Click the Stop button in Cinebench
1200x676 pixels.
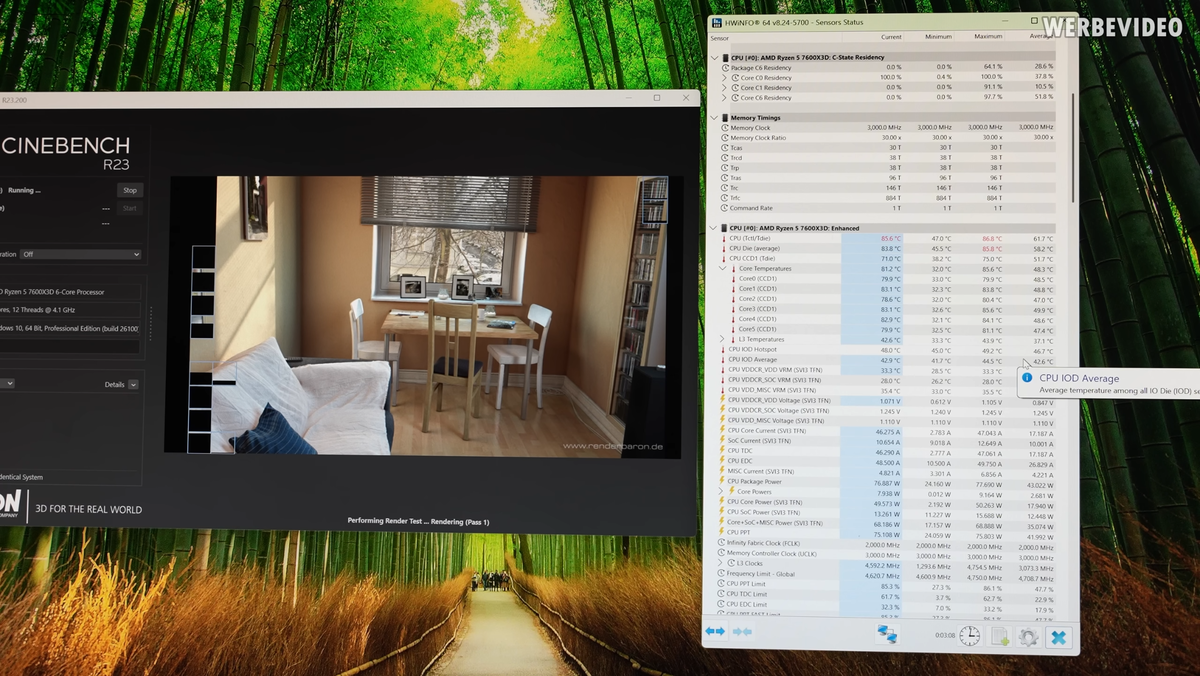click(129, 190)
